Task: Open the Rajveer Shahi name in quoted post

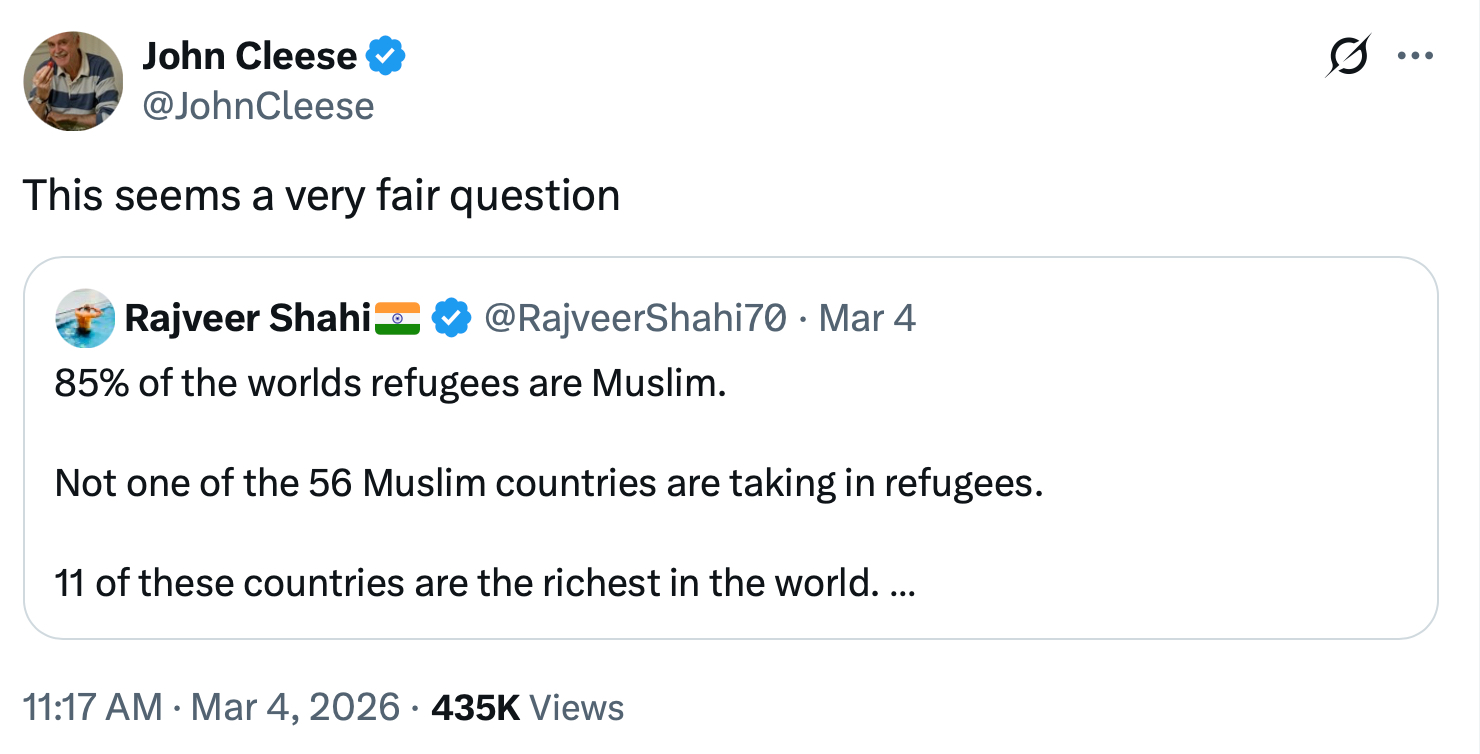Action: pyautogui.click(x=247, y=319)
